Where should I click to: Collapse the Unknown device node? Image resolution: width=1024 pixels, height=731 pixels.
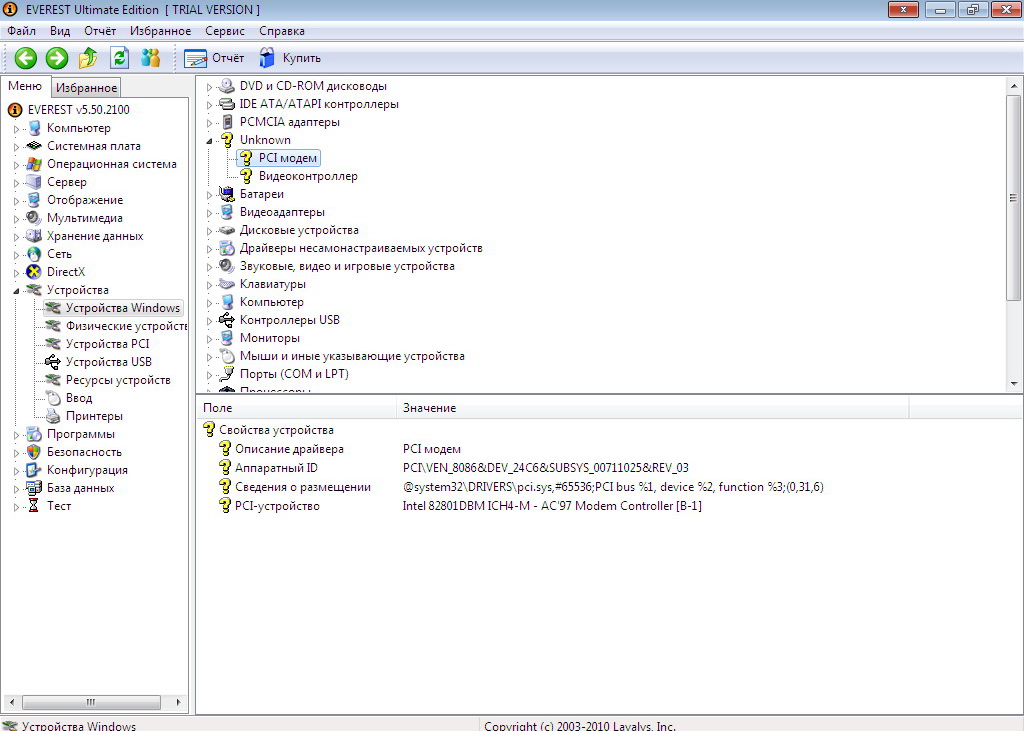pyautogui.click(x=210, y=140)
